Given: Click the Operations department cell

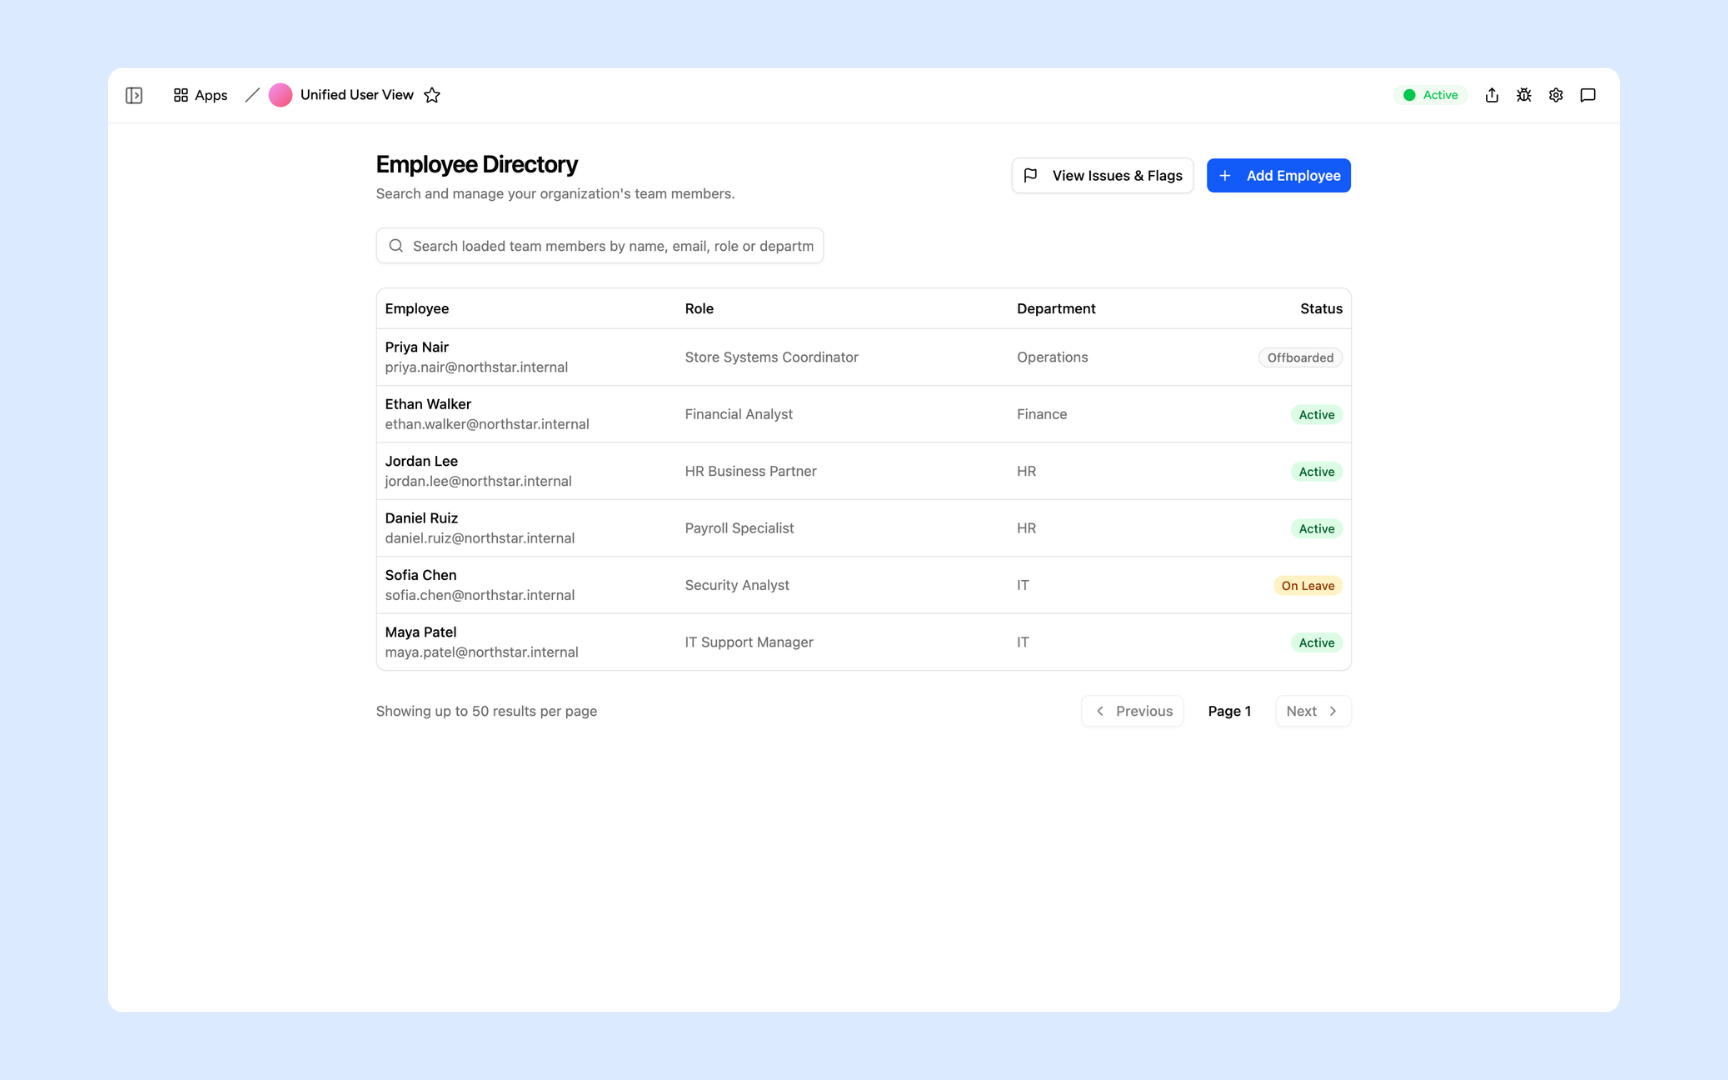Looking at the screenshot, I should 1052,357.
